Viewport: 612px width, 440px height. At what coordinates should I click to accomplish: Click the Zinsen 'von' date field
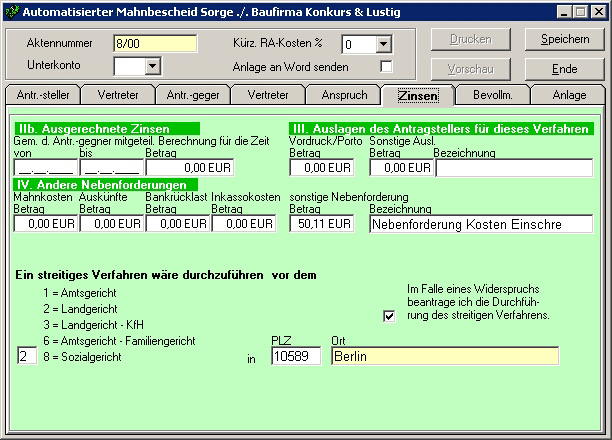(46, 168)
